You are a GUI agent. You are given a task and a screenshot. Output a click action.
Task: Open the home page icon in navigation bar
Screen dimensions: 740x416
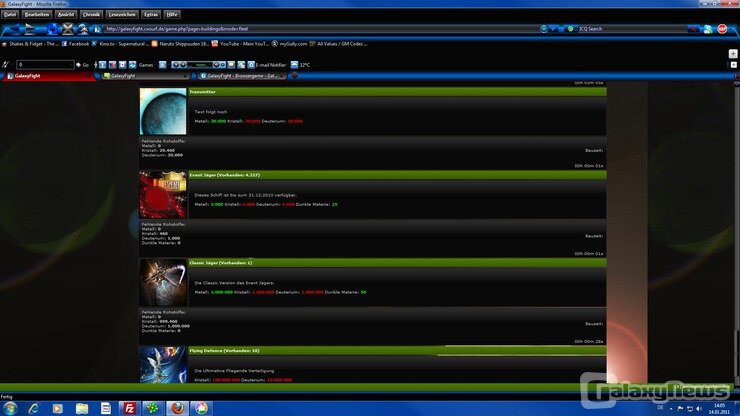(x=83, y=29)
